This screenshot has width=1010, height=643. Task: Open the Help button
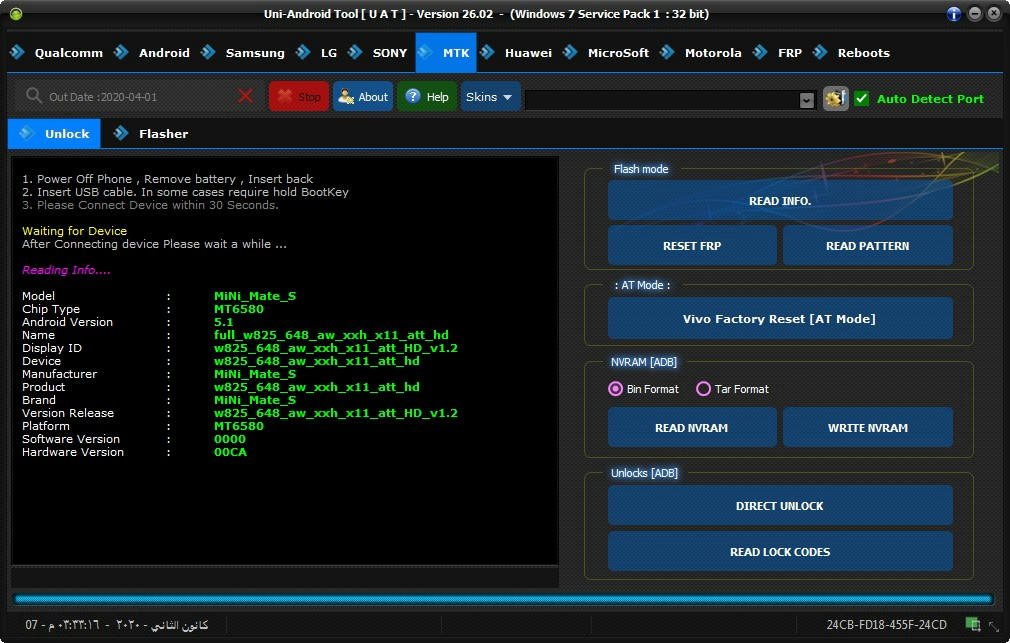(x=427, y=97)
